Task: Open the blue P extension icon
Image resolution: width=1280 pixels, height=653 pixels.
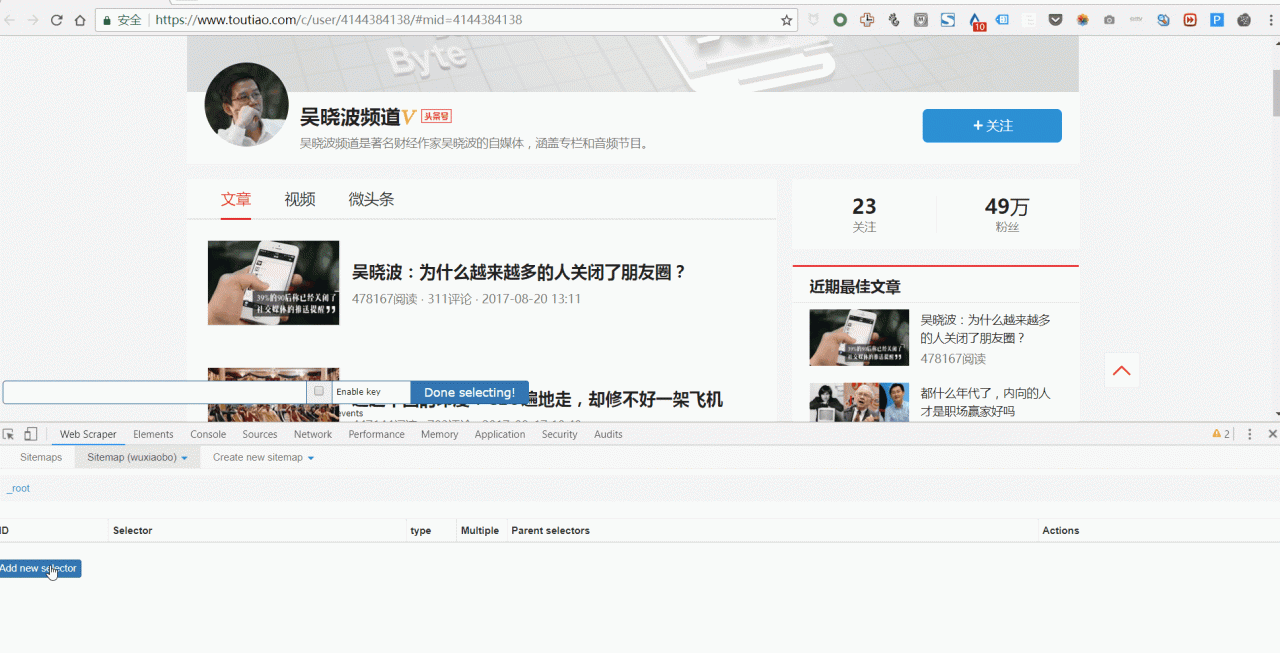Action: pyautogui.click(x=1217, y=20)
